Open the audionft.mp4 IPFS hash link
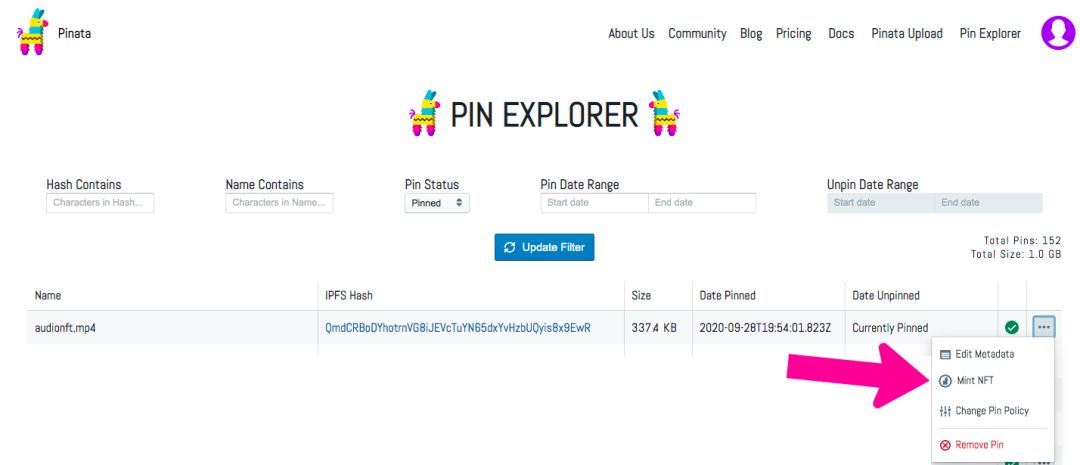 click(458, 328)
